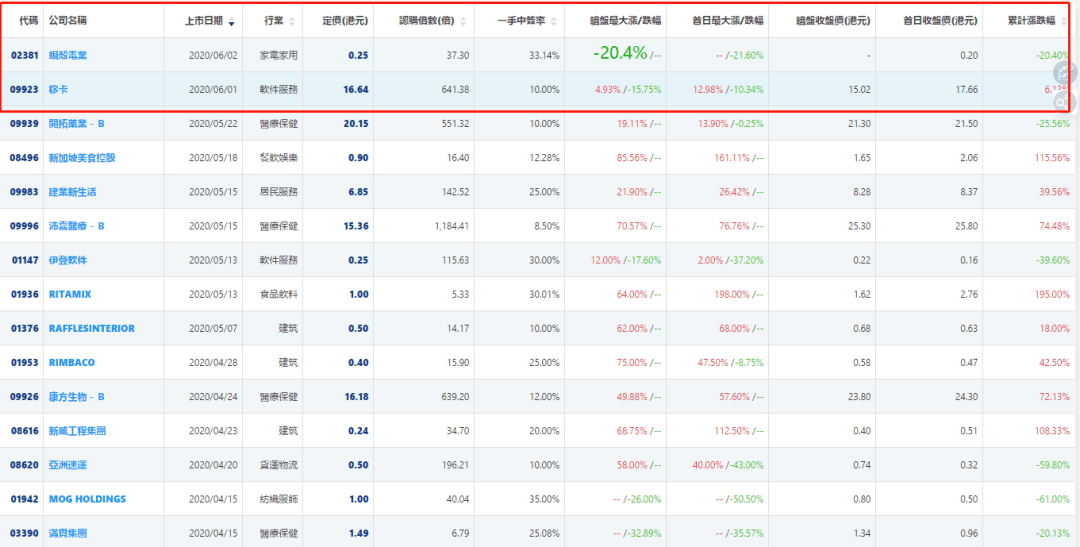Open 新威工程集團 company link
Image resolution: width=1080 pixels, height=547 pixels.
(x=77, y=431)
